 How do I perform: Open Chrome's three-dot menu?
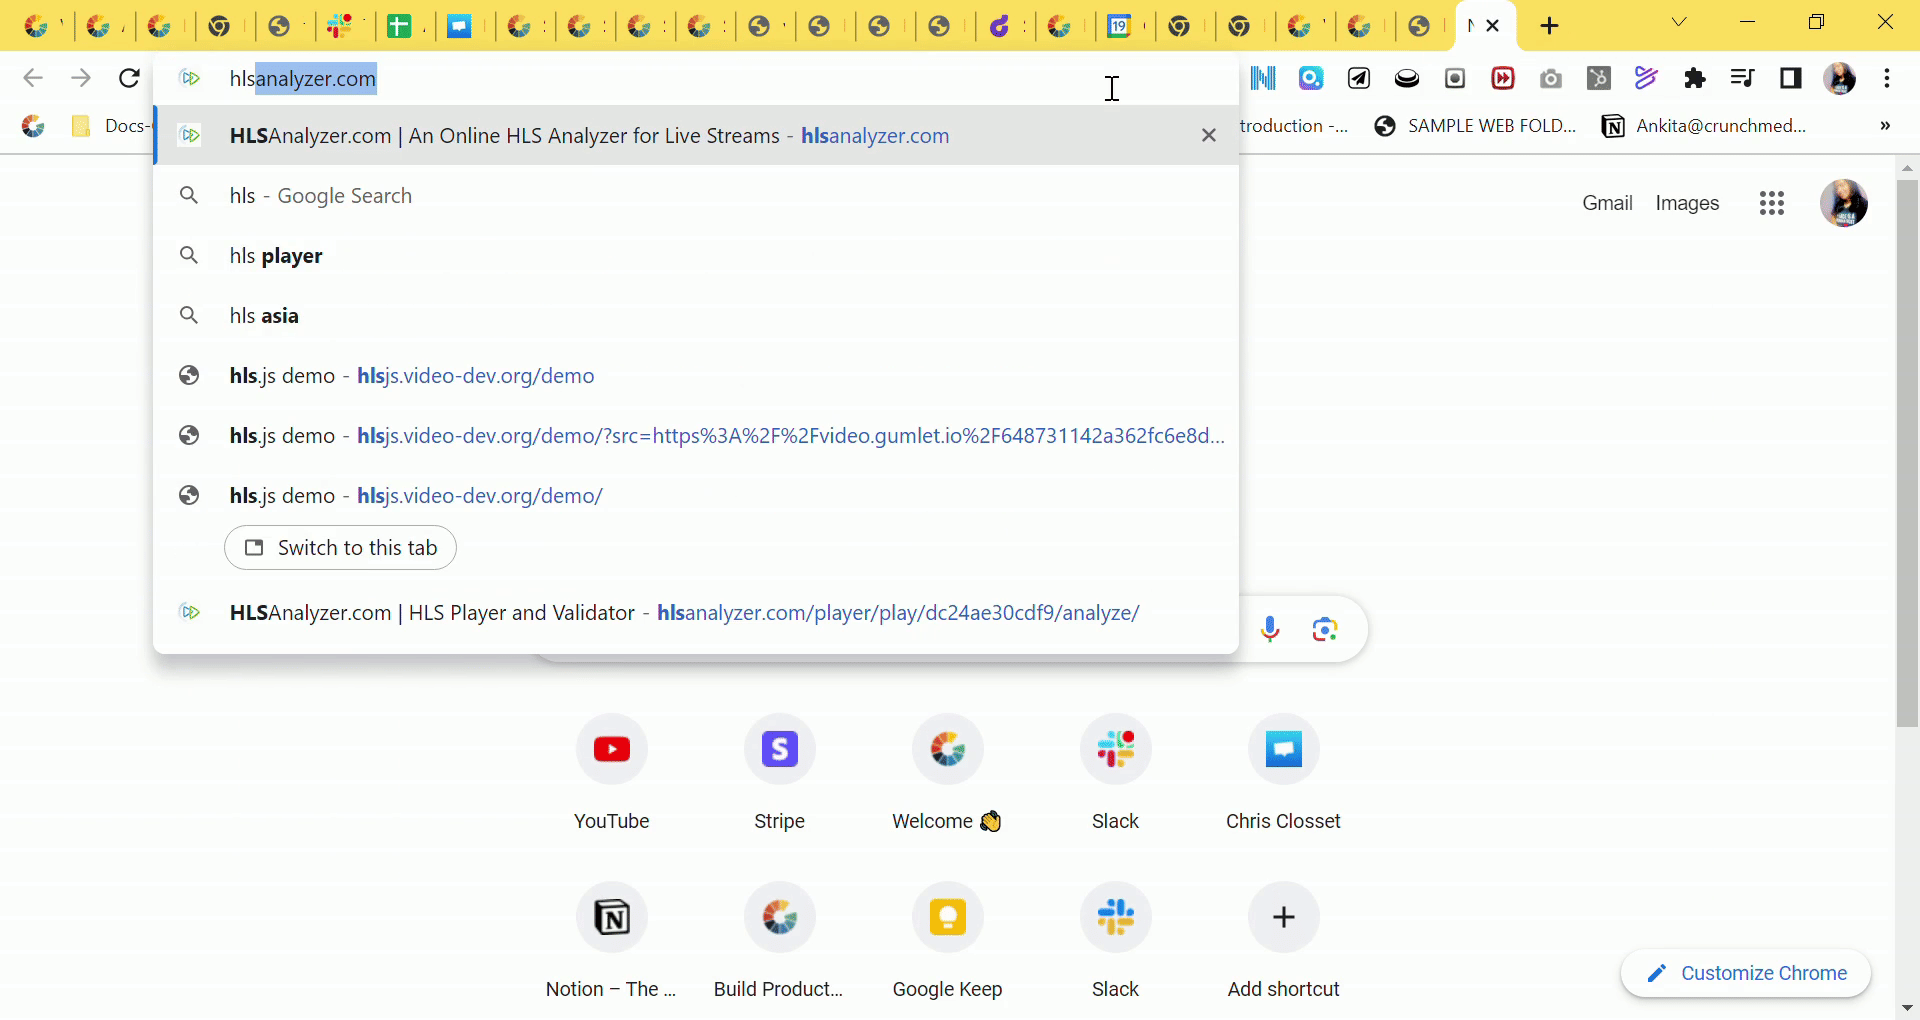click(x=1886, y=78)
